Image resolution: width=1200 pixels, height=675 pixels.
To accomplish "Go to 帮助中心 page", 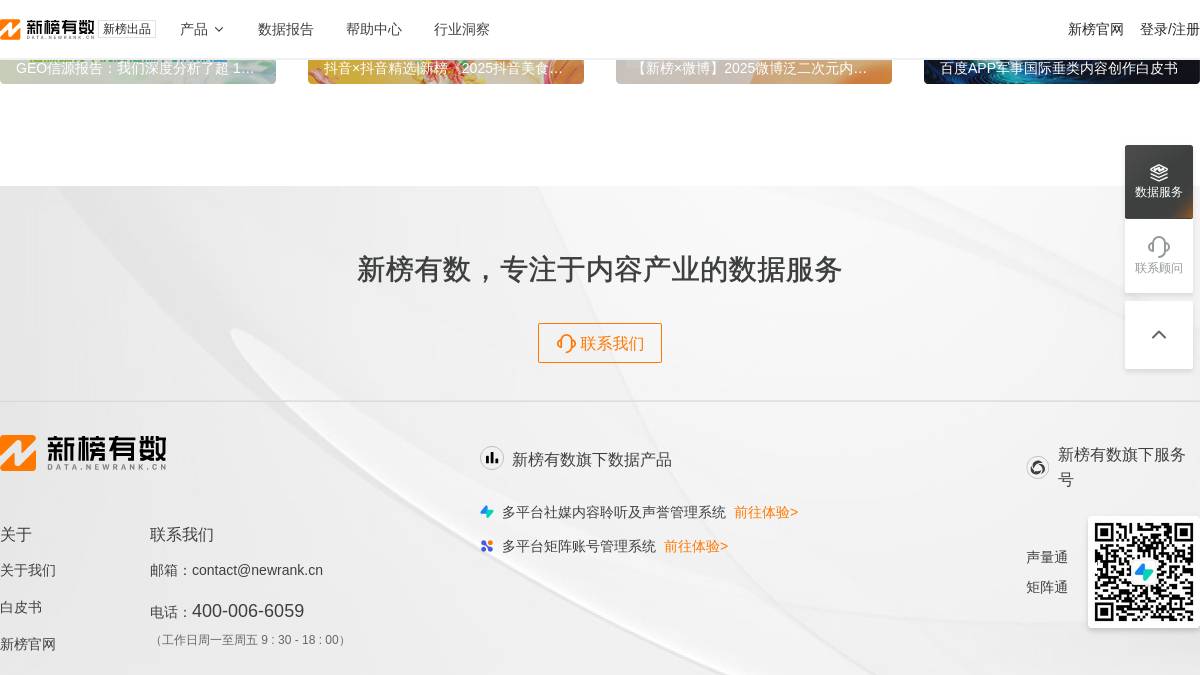I will pos(374,29).
